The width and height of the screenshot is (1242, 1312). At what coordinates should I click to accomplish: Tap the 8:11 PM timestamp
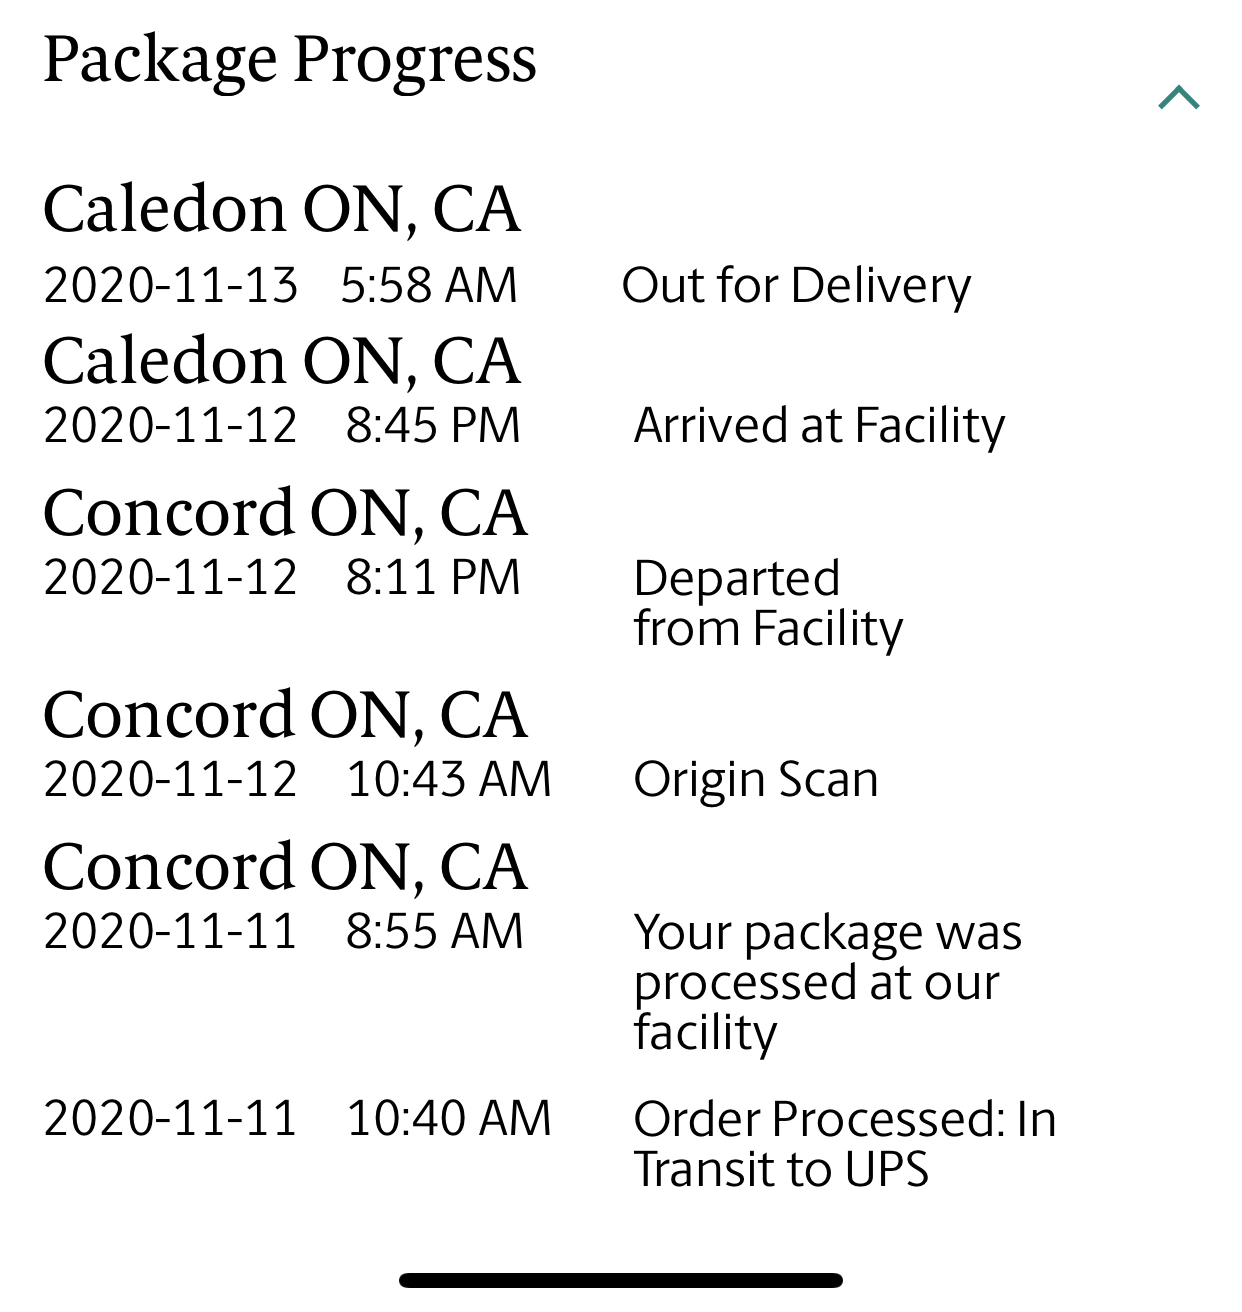pos(433,578)
